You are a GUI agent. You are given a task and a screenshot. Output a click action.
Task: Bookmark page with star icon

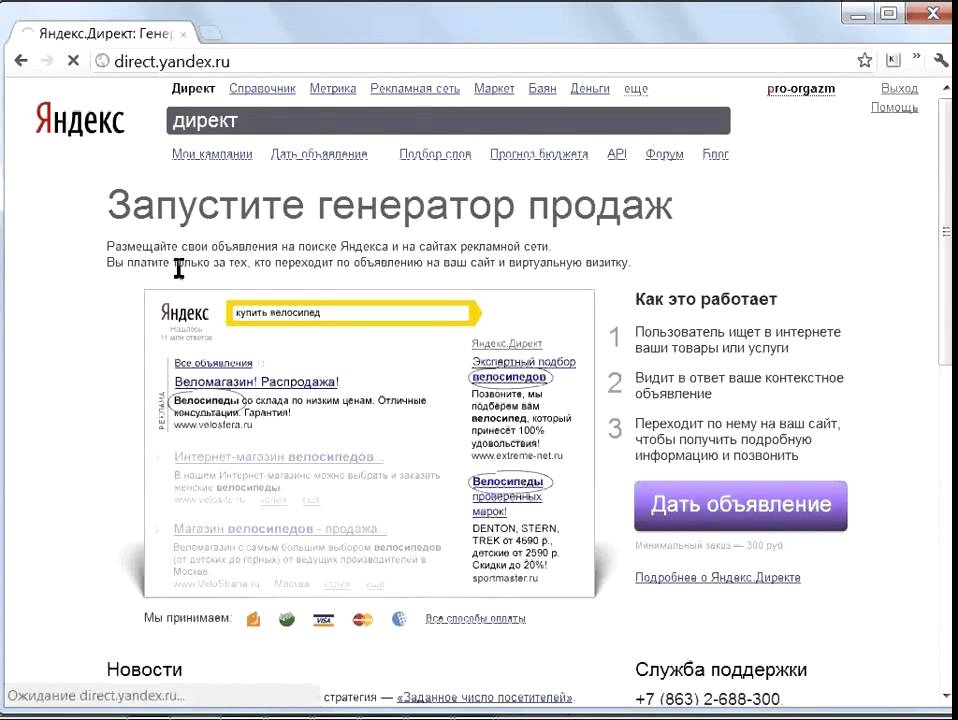coord(864,61)
